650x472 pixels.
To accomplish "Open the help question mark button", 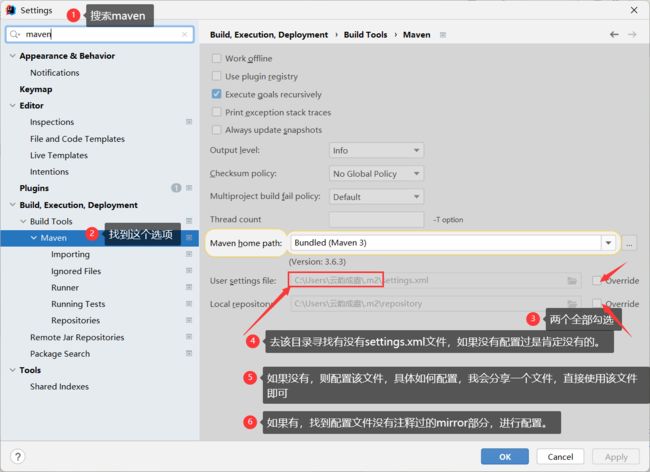I will (x=17, y=457).
